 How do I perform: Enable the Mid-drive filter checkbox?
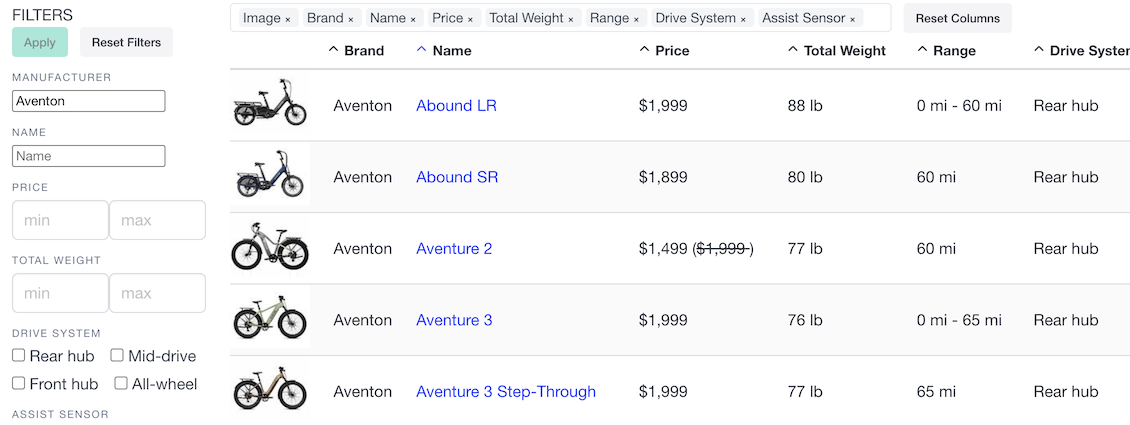(x=117, y=355)
